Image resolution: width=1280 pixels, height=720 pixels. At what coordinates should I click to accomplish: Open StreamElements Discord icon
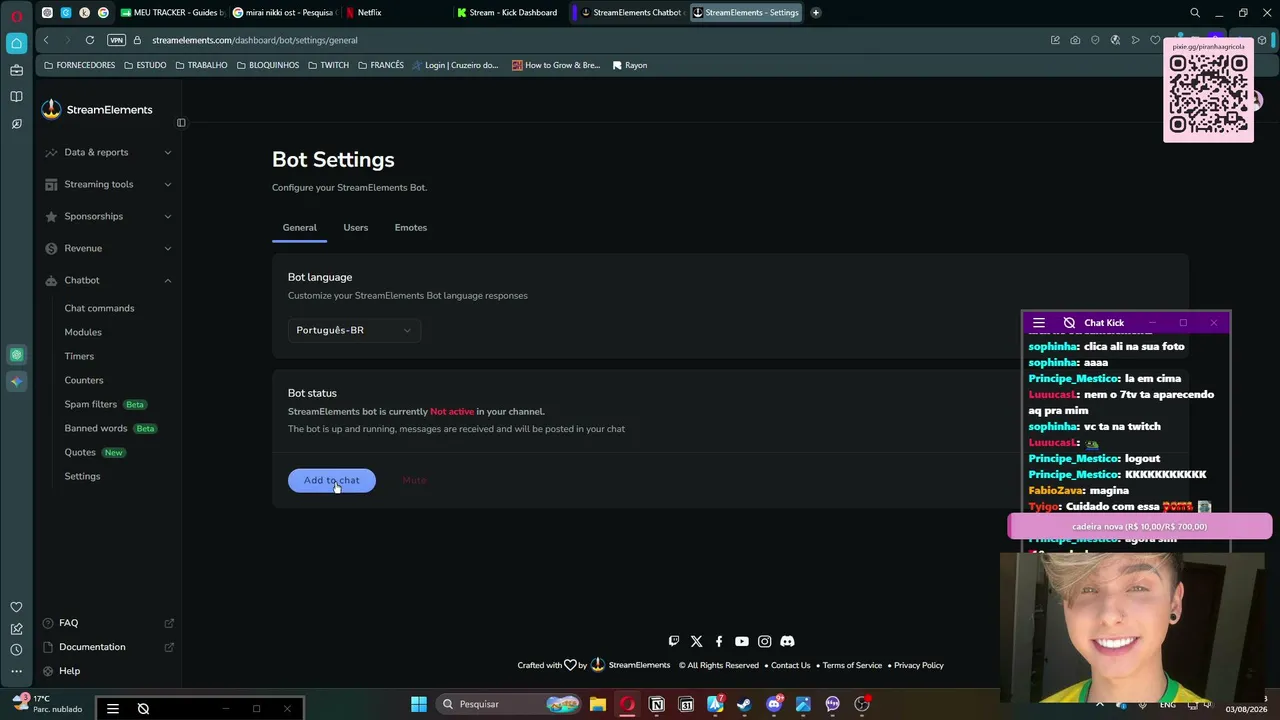coord(787,641)
